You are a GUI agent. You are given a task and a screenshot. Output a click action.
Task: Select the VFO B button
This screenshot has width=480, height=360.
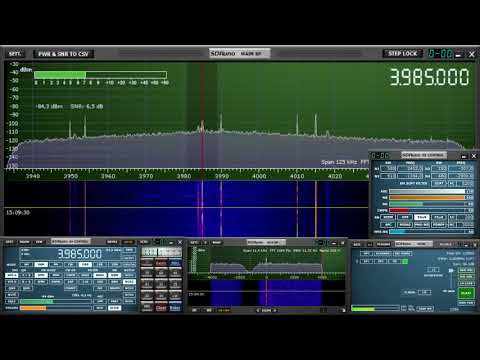[12, 282]
